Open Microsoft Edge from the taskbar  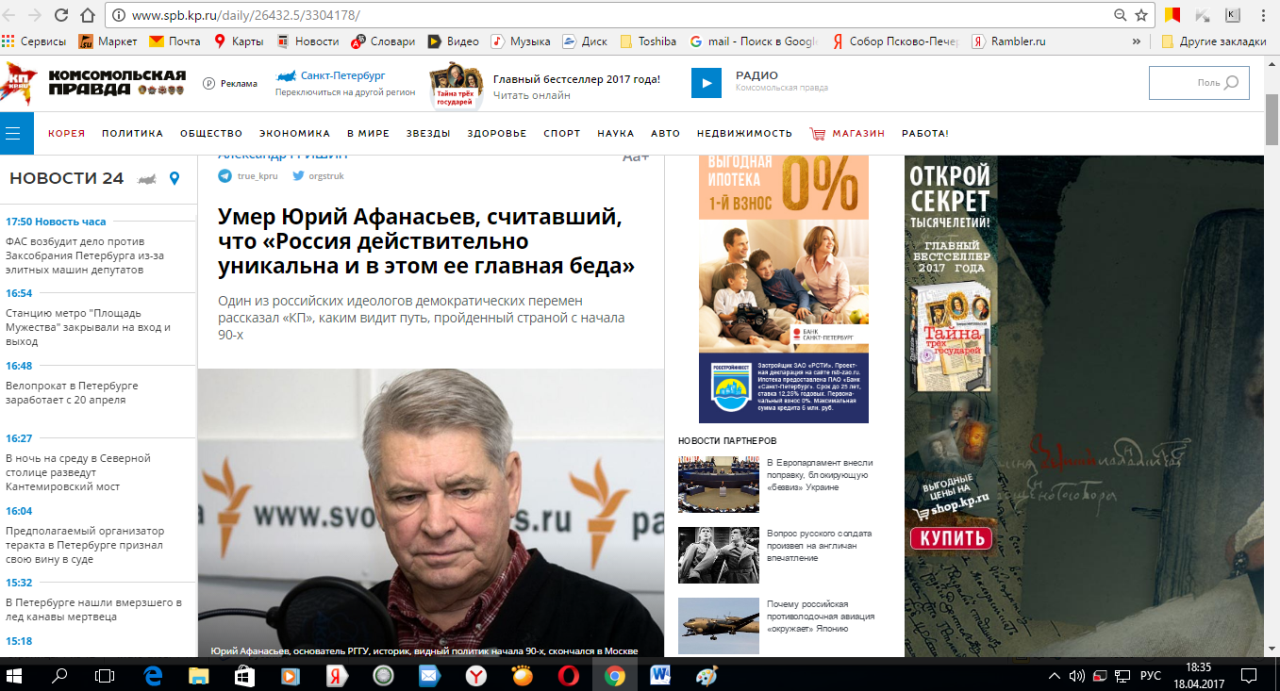coord(152,676)
